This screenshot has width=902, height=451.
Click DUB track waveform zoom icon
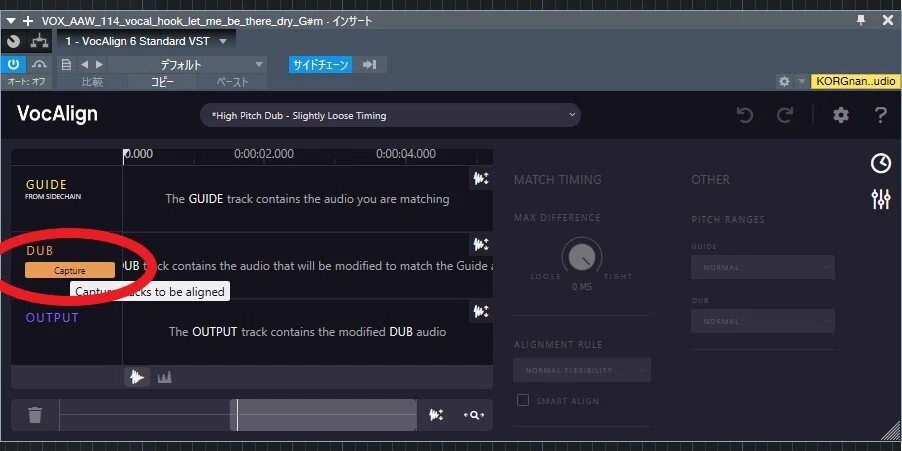(x=481, y=245)
